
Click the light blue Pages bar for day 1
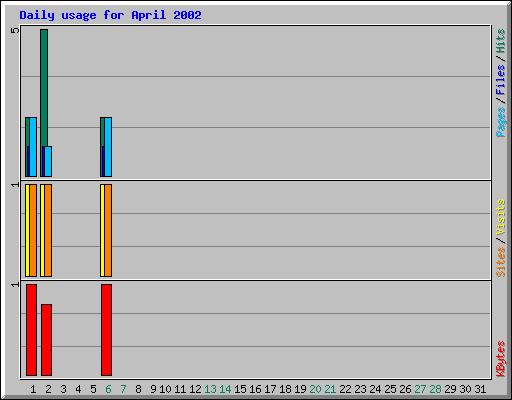[x=33, y=147]
